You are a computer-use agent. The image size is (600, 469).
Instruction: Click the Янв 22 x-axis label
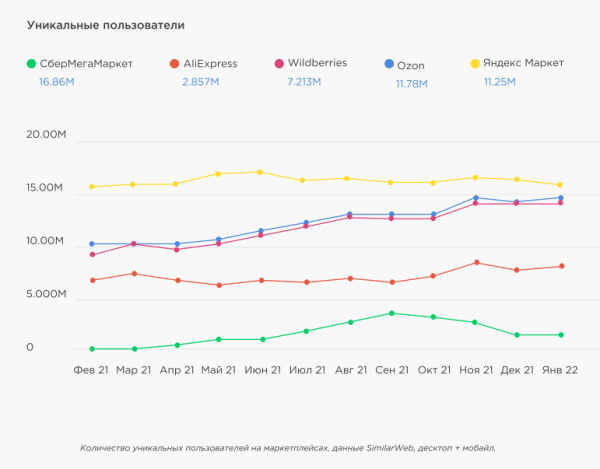click(x=559, y=371)
